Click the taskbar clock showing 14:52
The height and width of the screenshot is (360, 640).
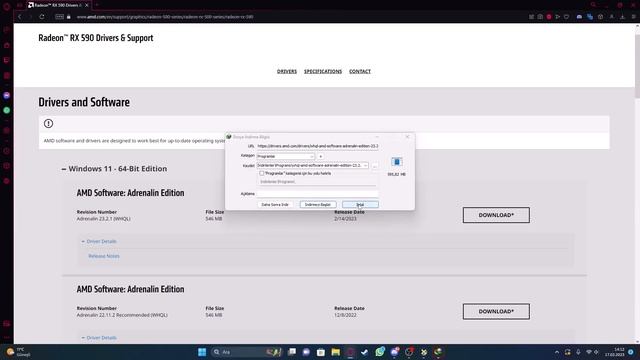point(614,352)
